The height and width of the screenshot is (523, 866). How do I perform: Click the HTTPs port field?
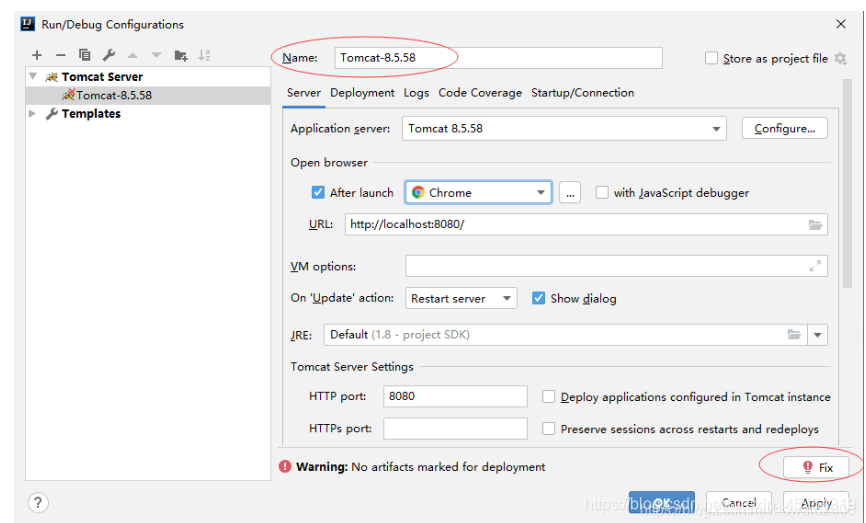(455, 429)
